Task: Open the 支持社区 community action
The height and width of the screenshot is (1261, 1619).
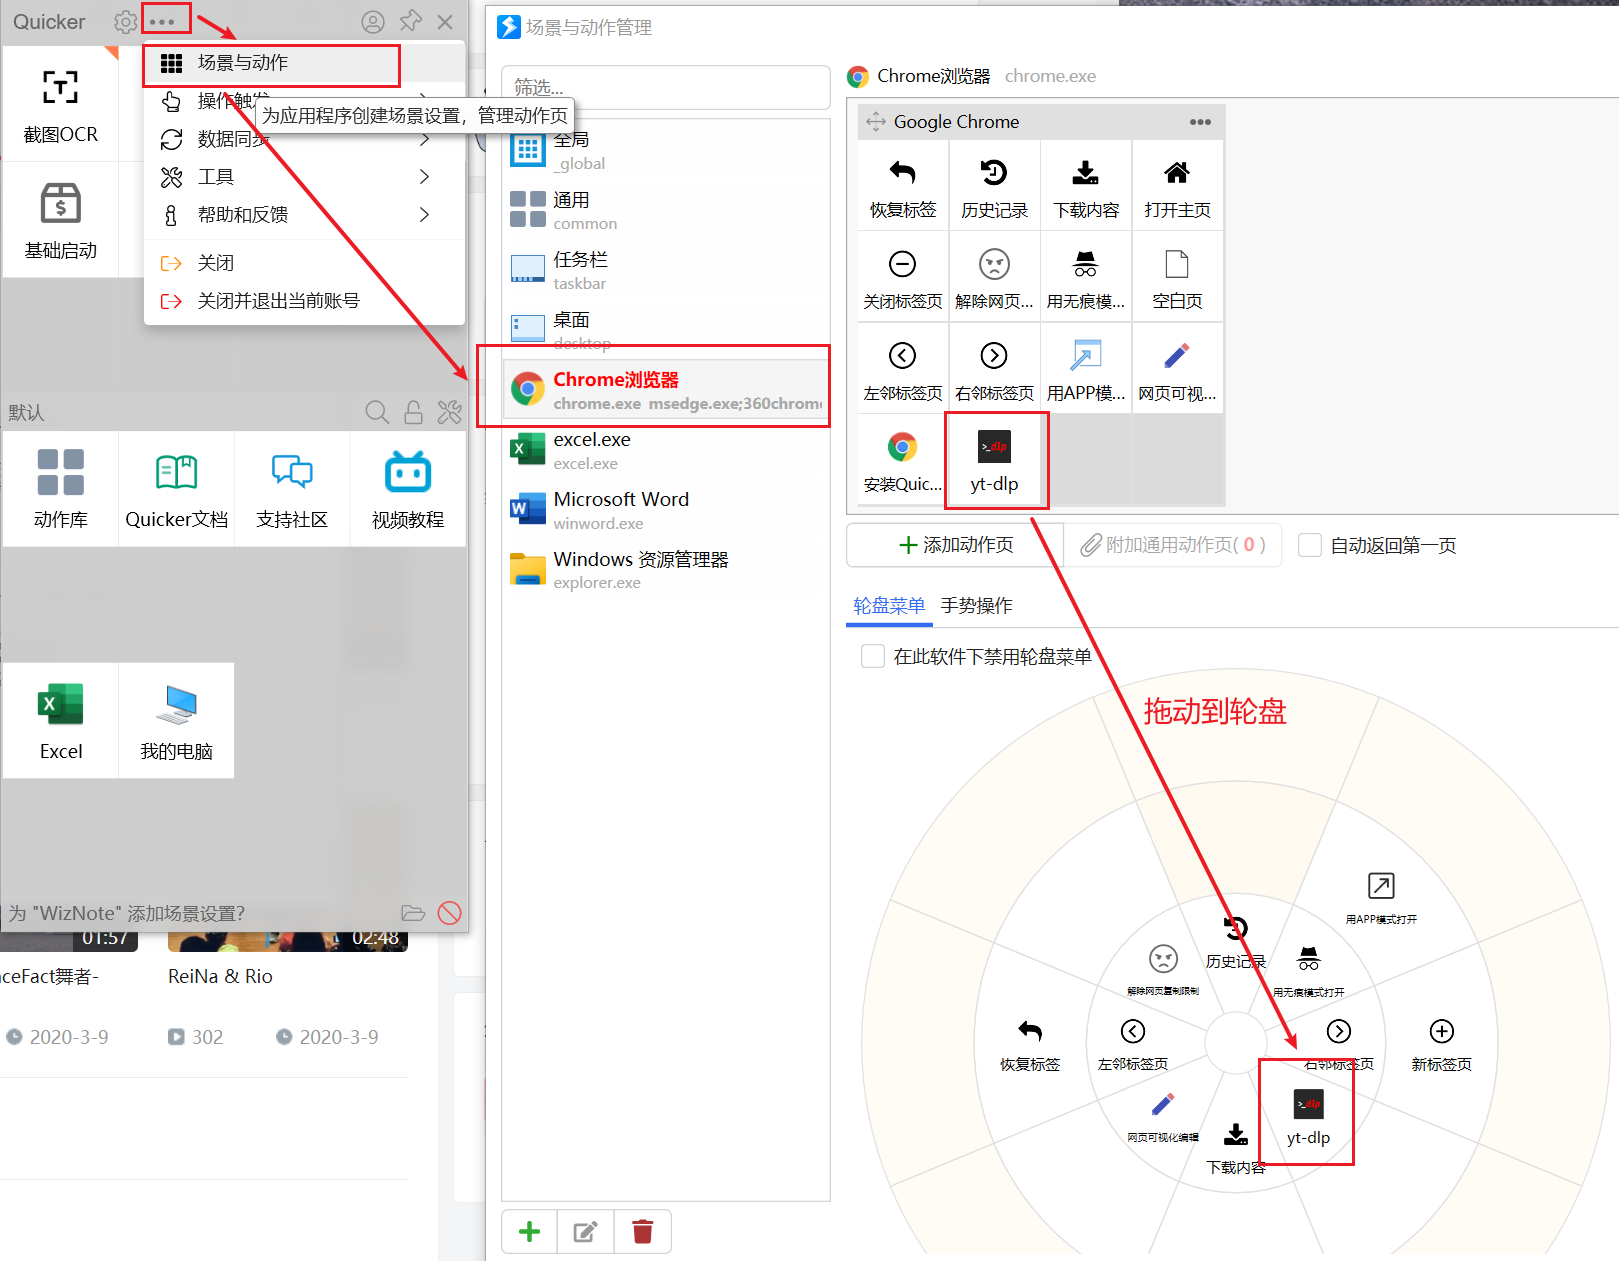Action: tap(292, 489)
